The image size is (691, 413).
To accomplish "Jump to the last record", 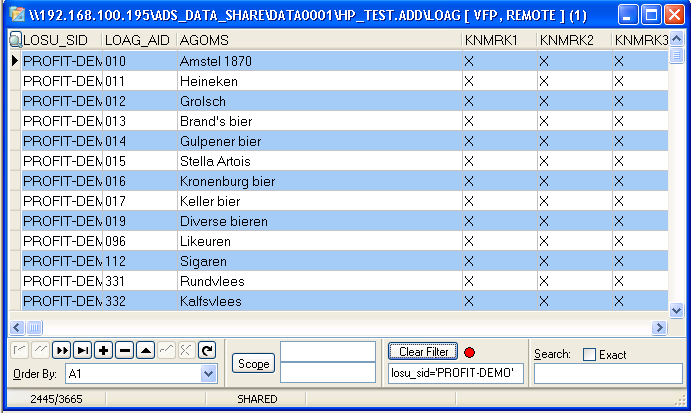I will pos(82,350).
